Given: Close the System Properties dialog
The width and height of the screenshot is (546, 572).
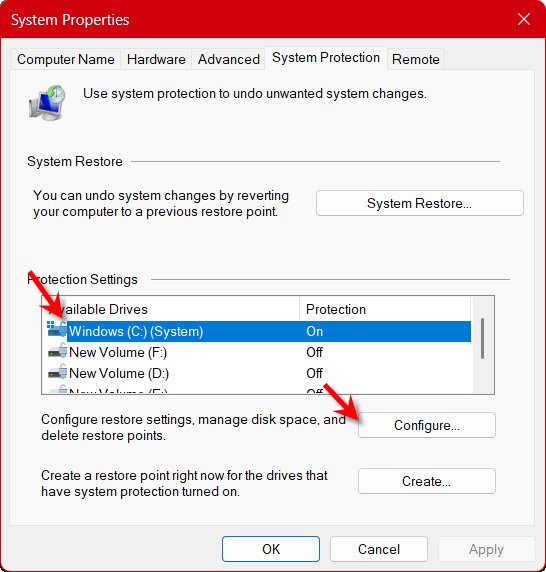Looking at the screenshot, I should coord(524,19).
